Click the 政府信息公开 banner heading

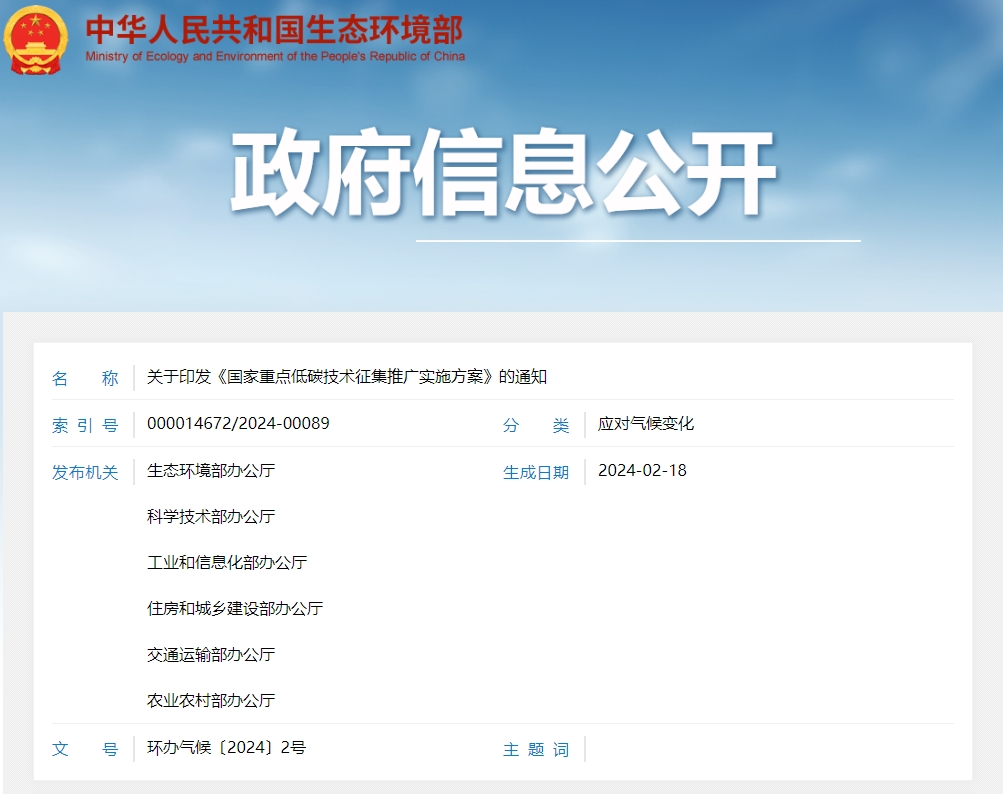click(503, 172)
